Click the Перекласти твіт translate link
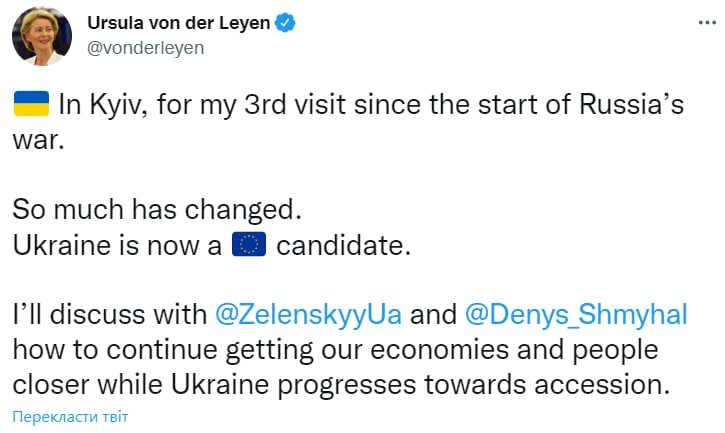 click(x=70, y=416)
